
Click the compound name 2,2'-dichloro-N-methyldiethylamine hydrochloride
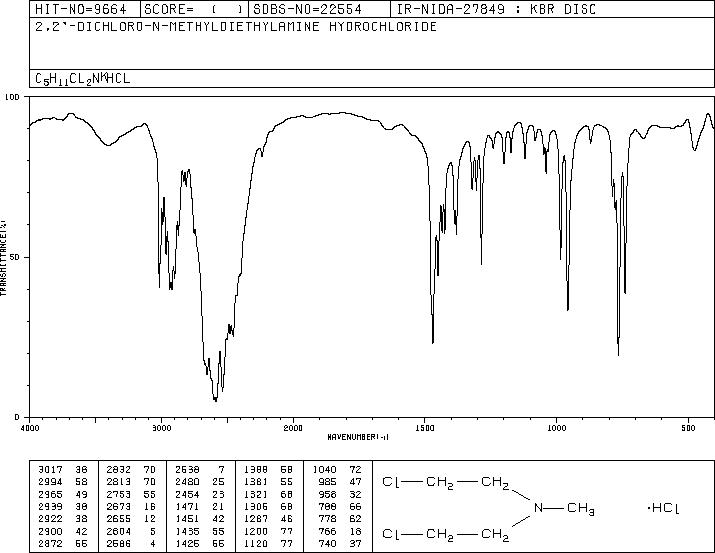236,27
